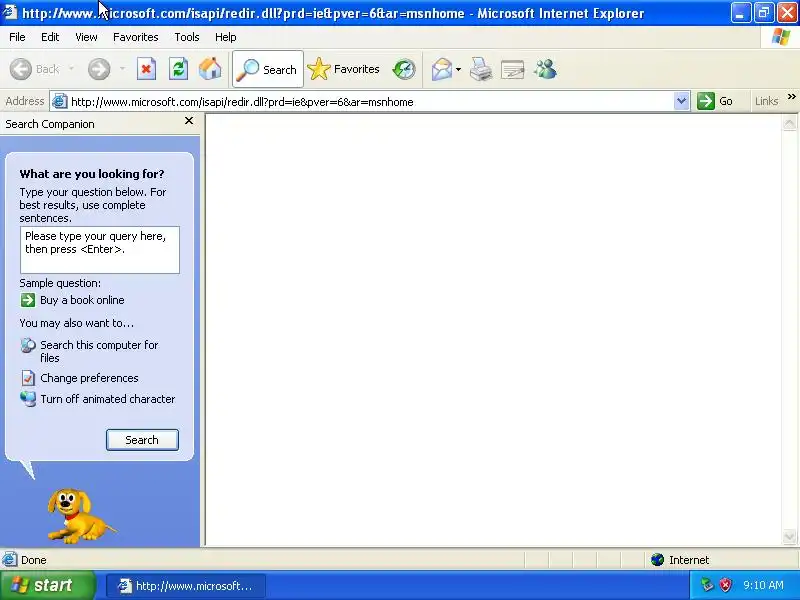The image size is (800, 600).
Task: Open the File menu
Action: click(17, 37)
